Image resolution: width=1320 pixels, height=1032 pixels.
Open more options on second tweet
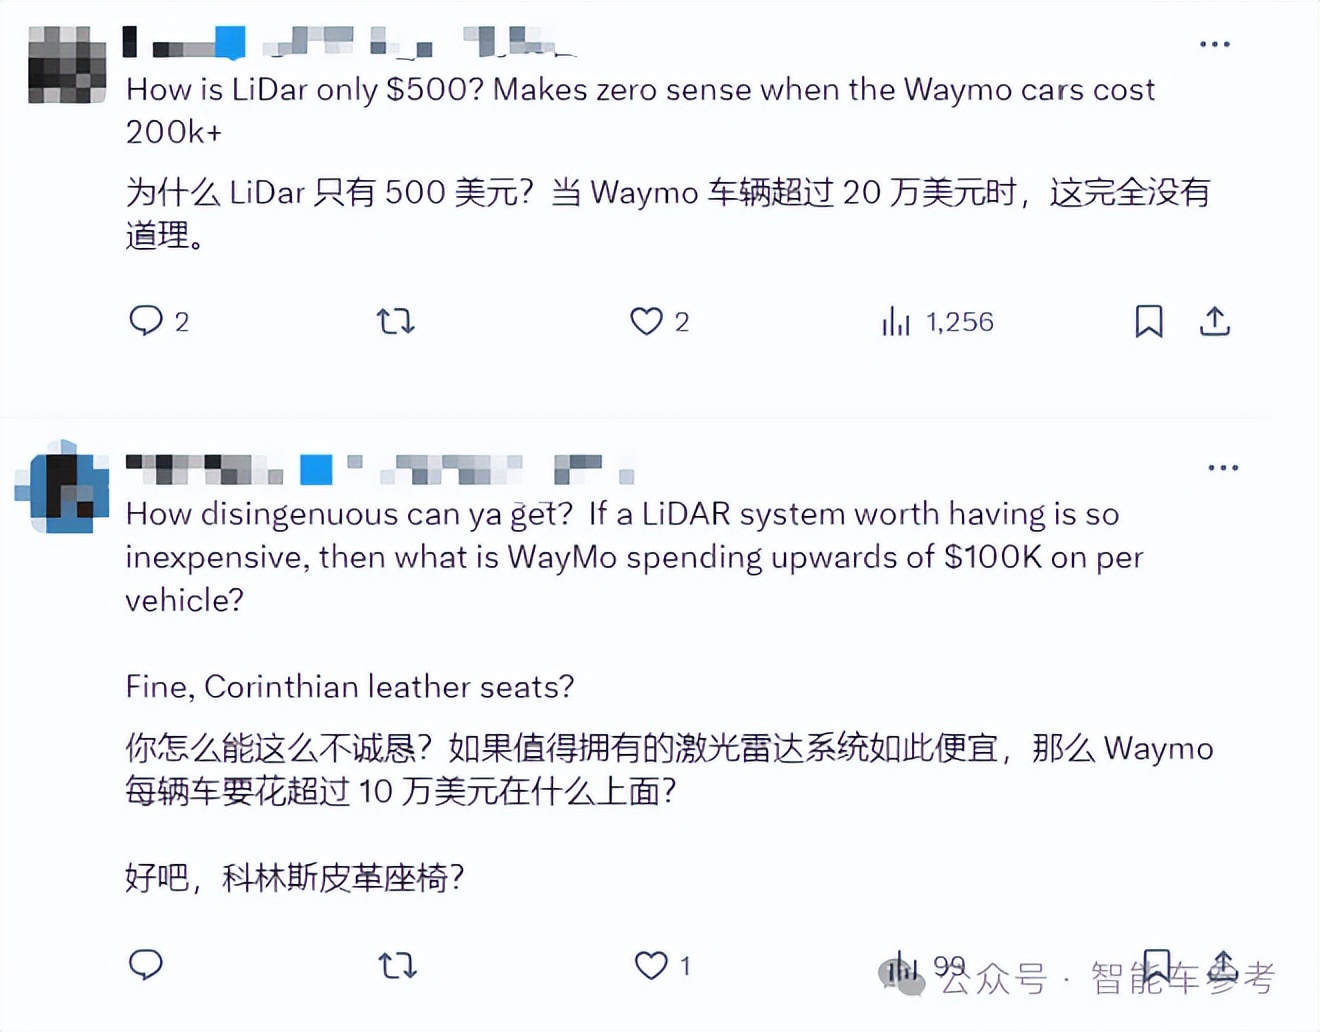point(1223,468)
